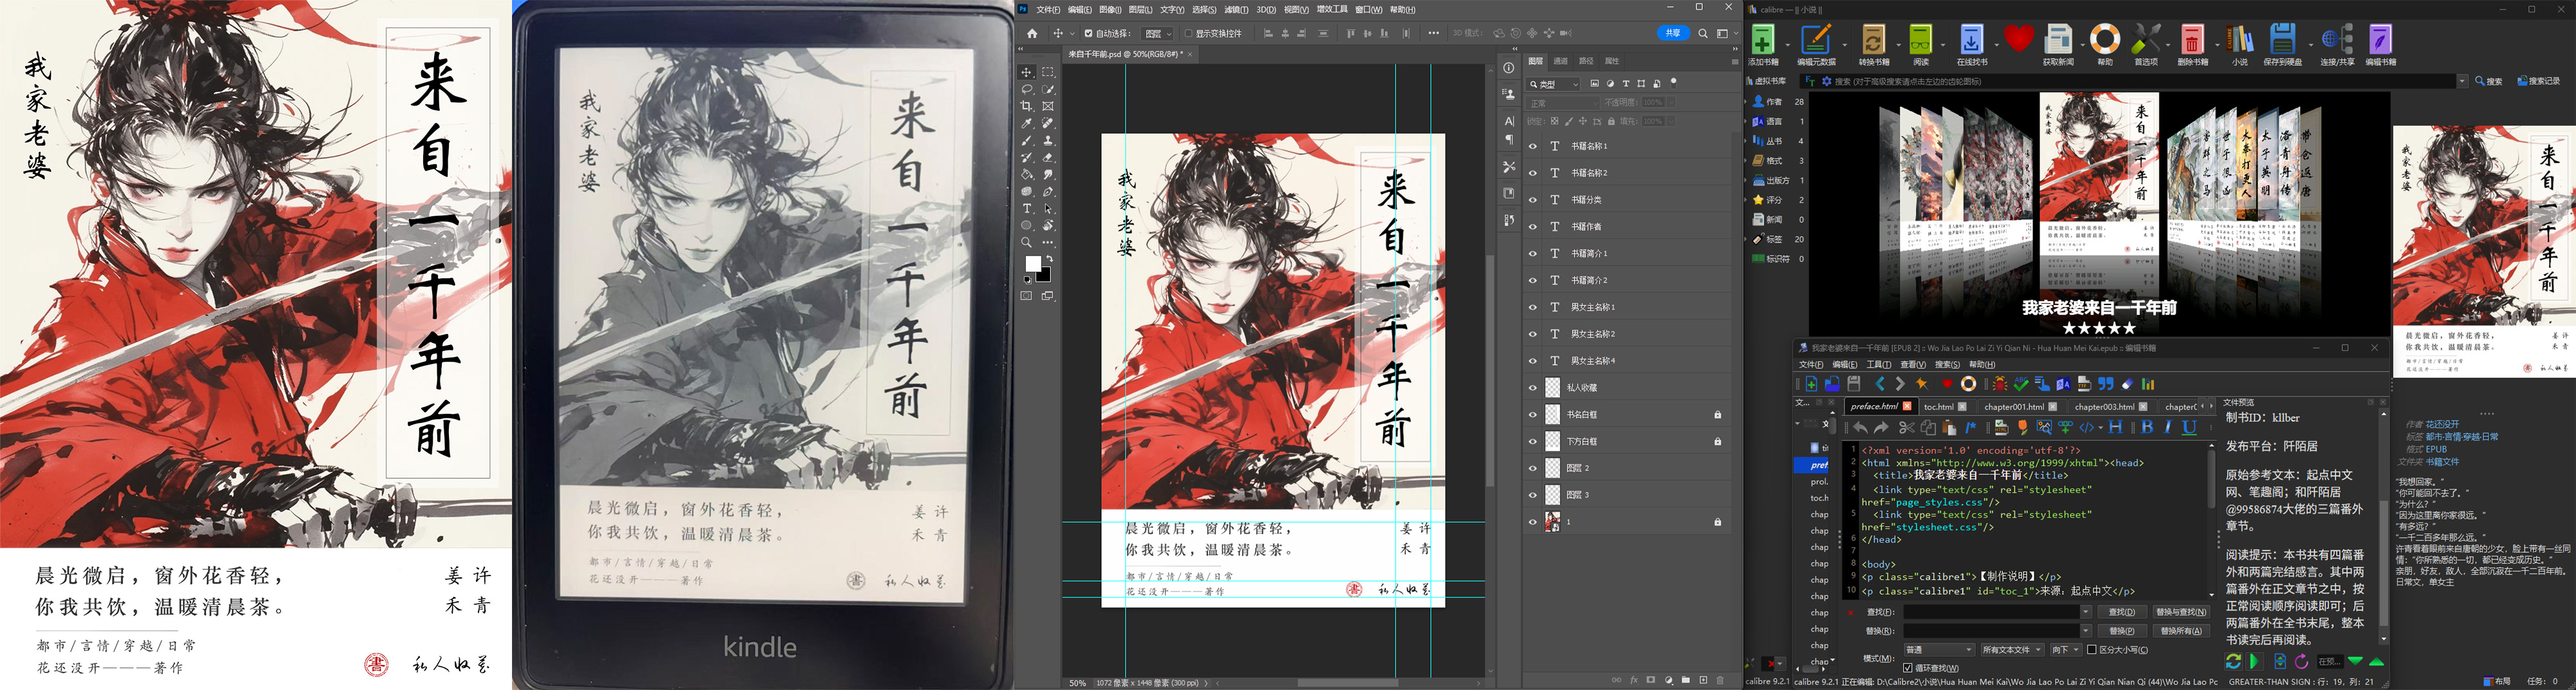
Task: Enable the 显示变换控件 checkbox
Action: 1189,33
